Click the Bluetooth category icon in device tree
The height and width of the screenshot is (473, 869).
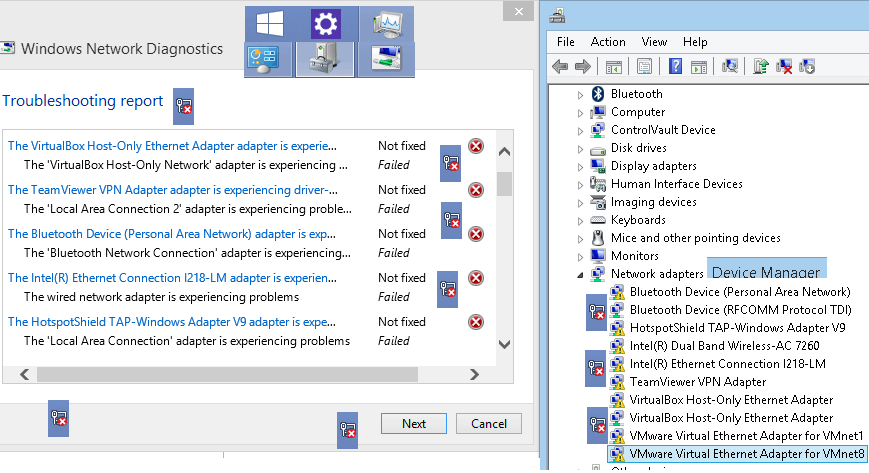(x=597, y=94)
